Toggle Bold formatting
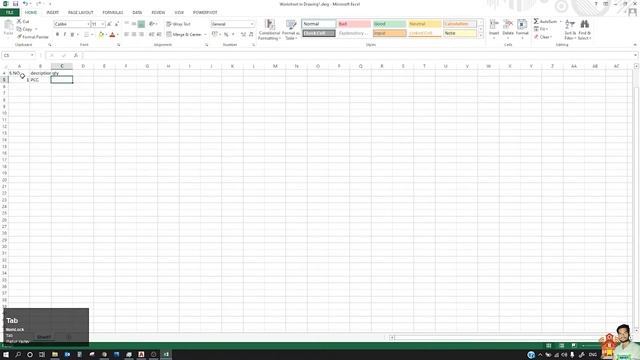This screenshot has width=640, height=360. tap(58, 35)
